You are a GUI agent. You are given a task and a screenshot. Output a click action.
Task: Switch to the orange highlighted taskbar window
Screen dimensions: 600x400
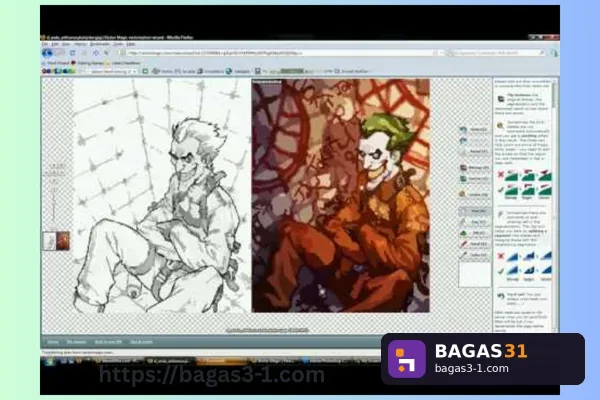pos(222,361)
